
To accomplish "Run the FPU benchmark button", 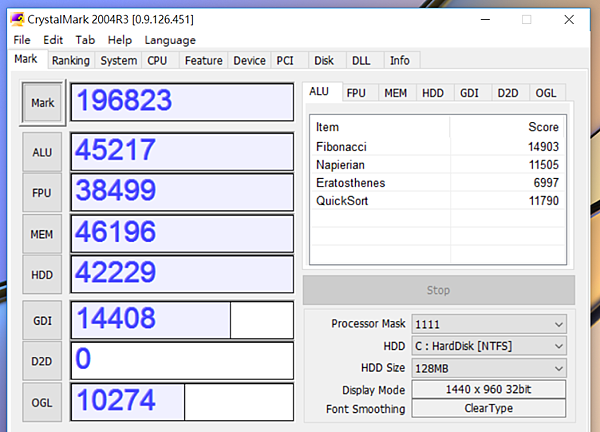I will pos(42,193).
